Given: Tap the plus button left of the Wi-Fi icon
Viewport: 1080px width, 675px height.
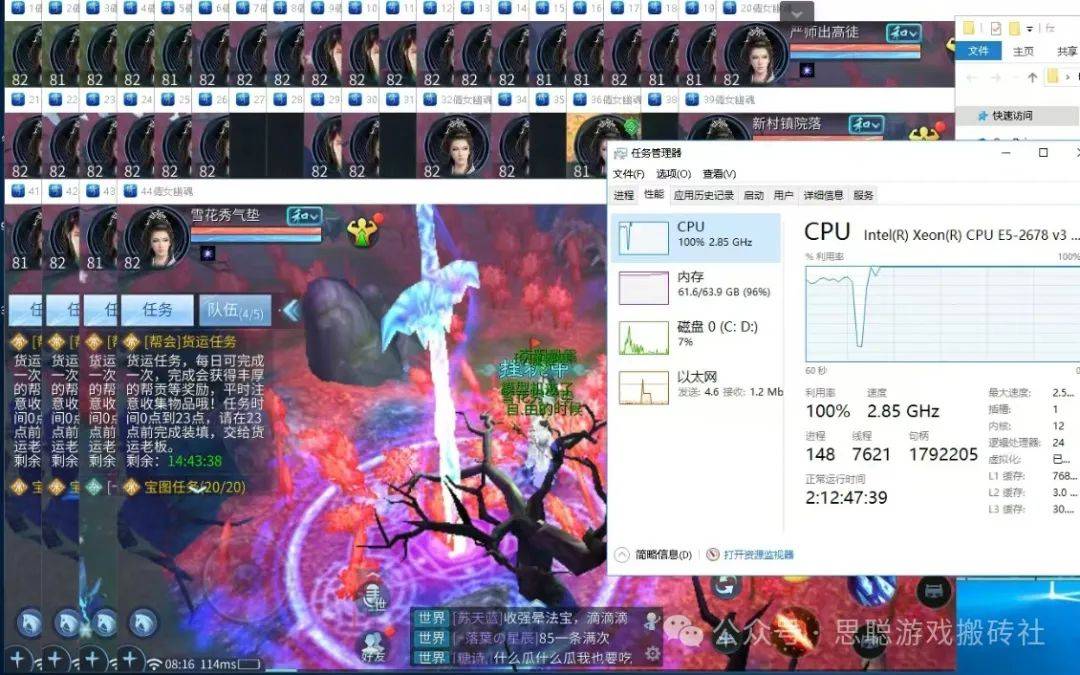Looking at the screenshot, I should click(129, 660).
